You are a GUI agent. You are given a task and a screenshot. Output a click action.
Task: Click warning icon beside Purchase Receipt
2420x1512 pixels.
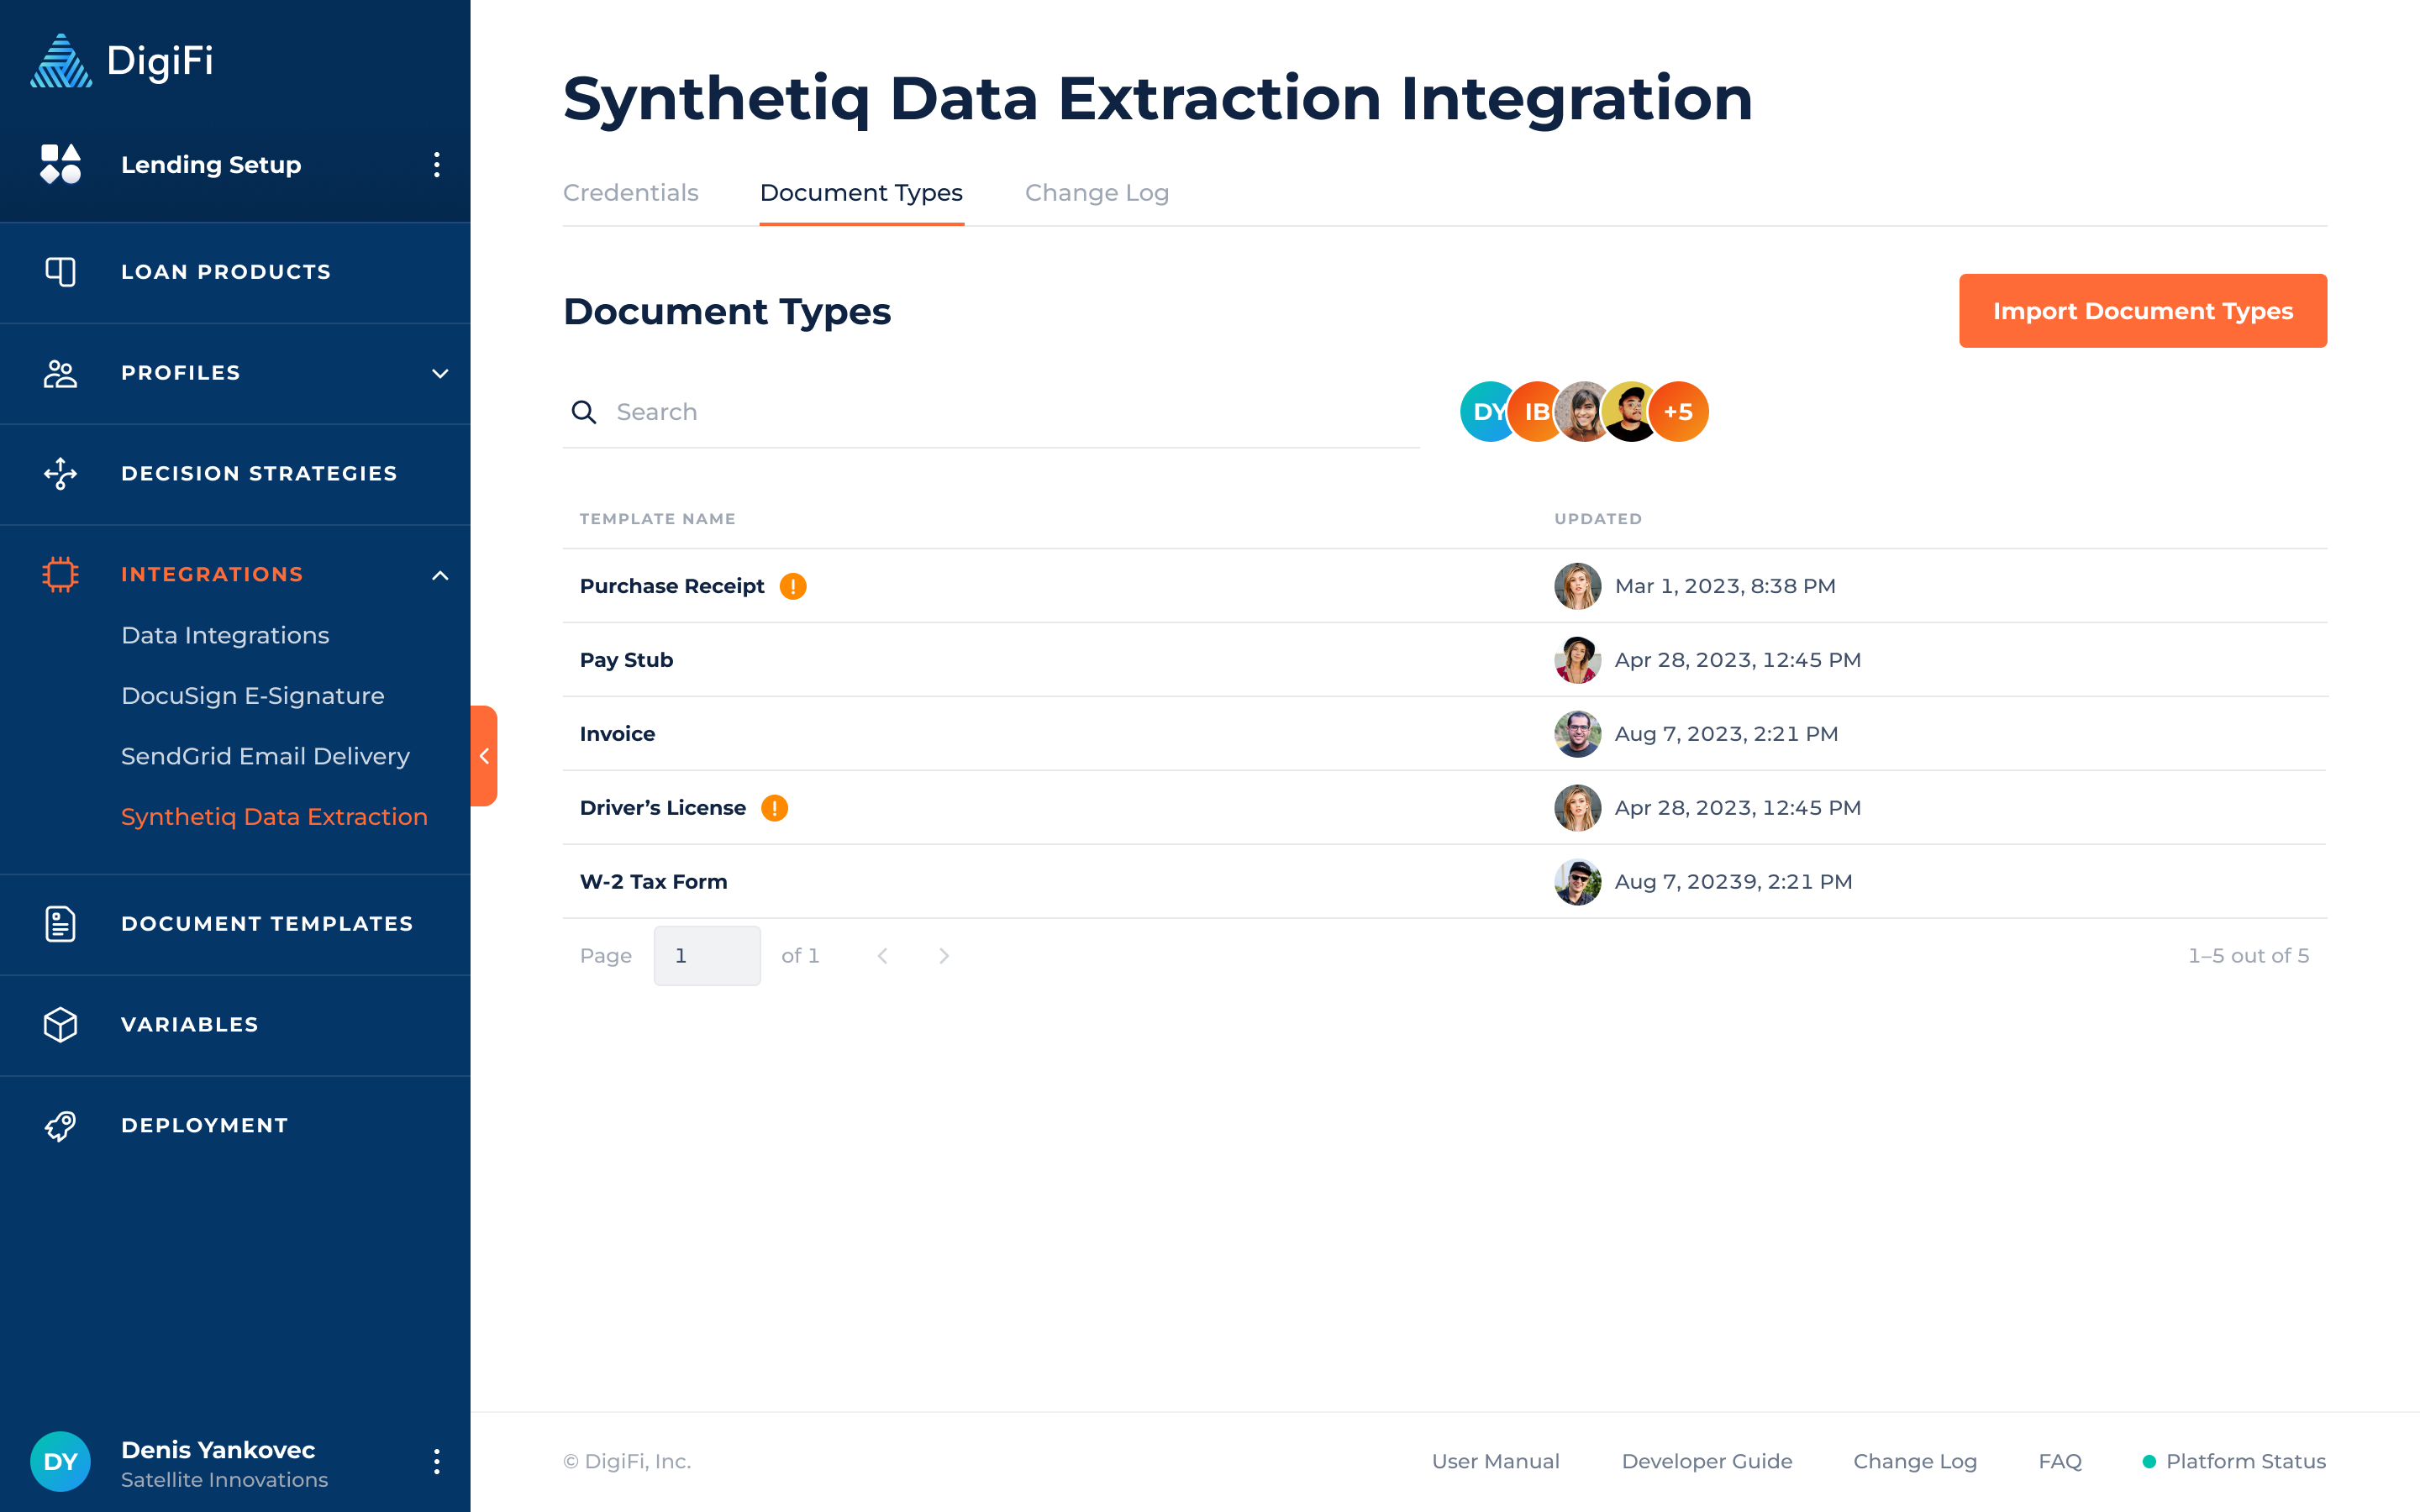793,586
